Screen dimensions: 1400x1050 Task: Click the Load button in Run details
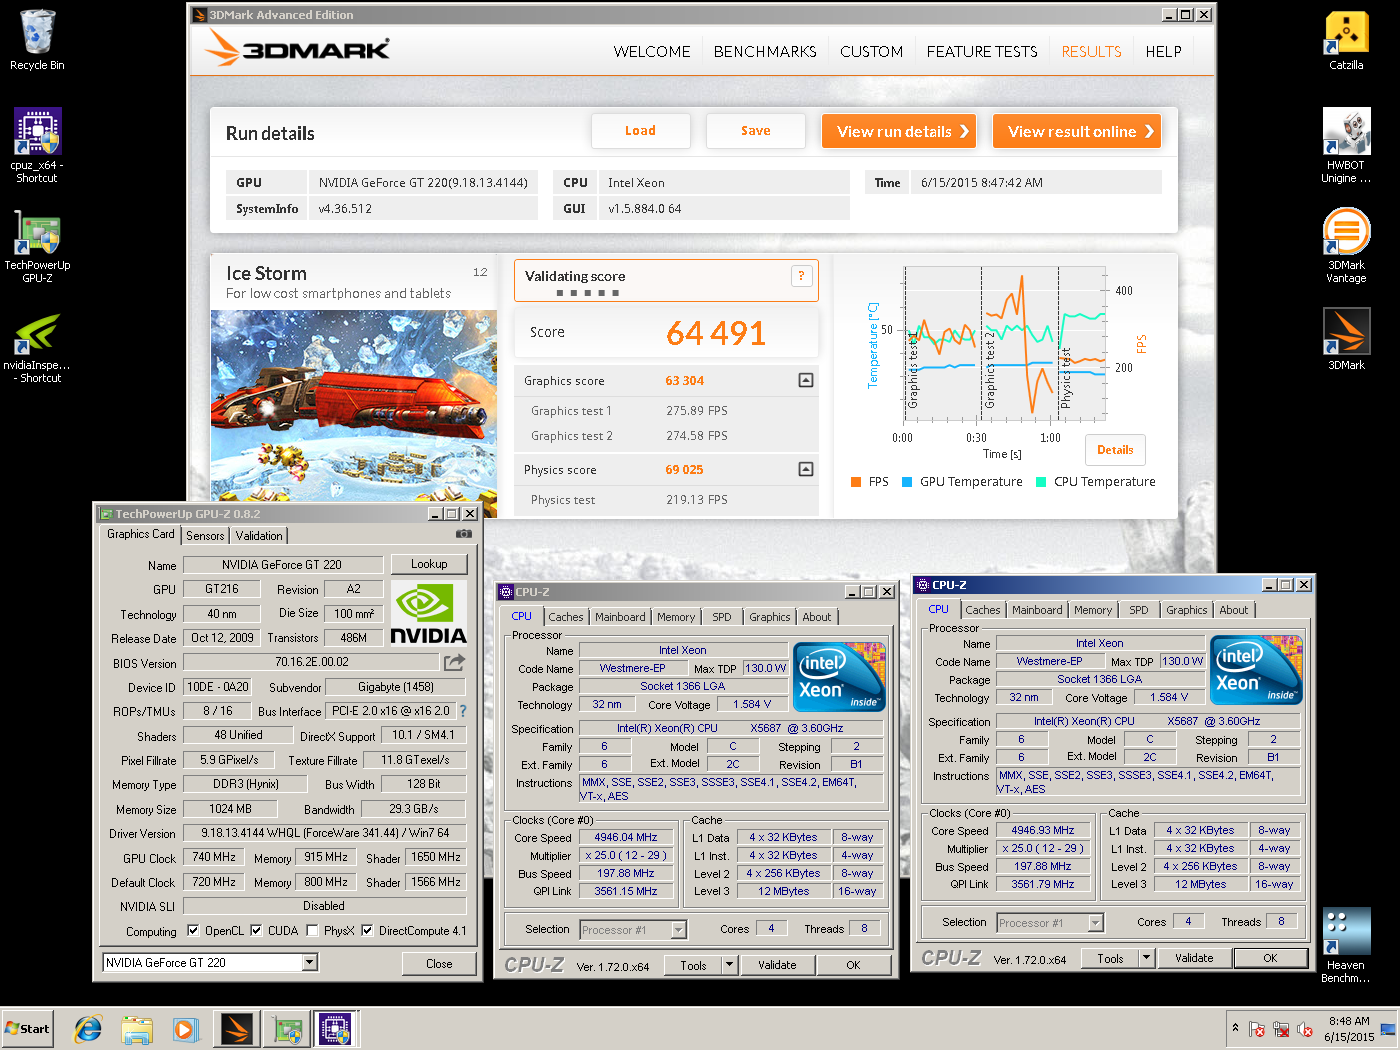641,131
